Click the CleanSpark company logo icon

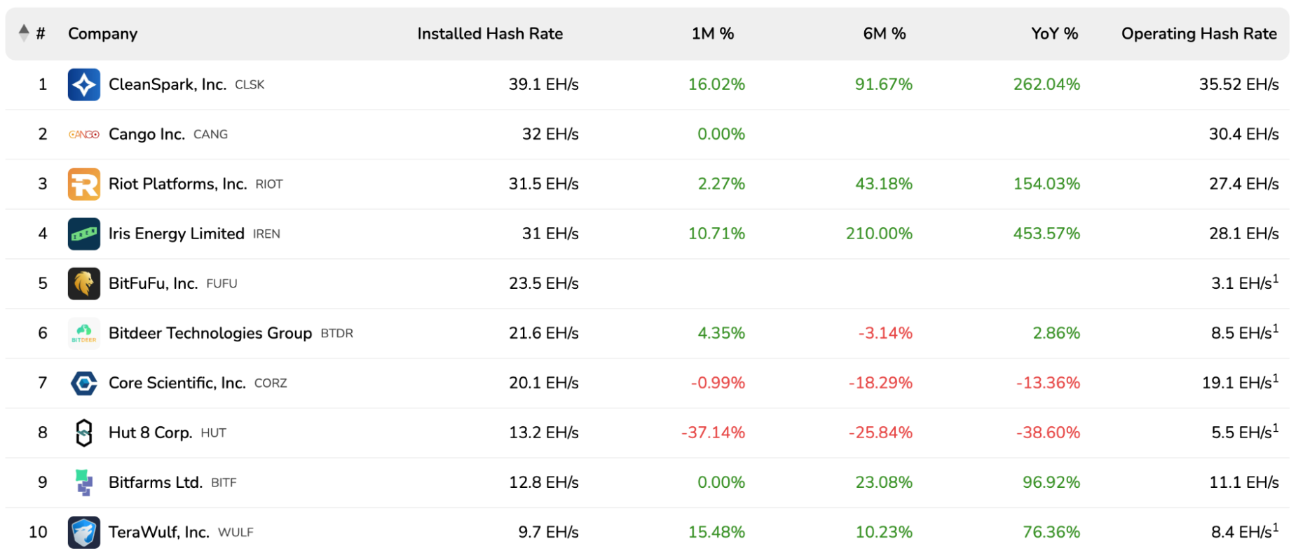pyautogui.click(x=84, y=85)
